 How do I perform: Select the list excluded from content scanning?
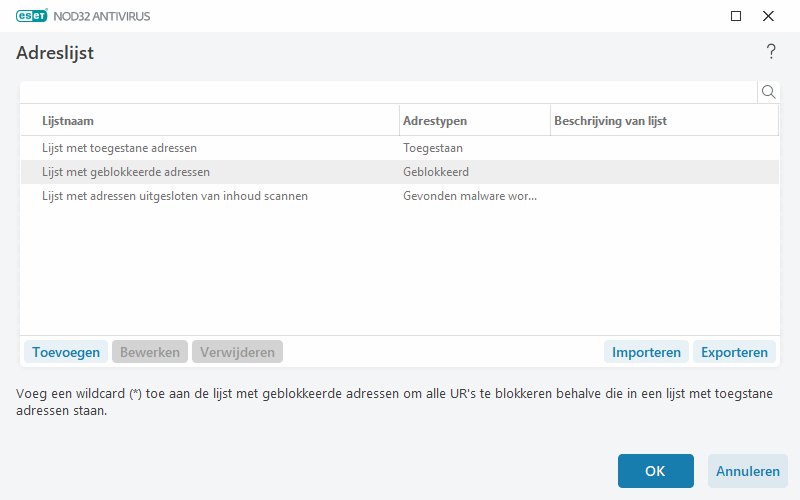coord(174,196)
